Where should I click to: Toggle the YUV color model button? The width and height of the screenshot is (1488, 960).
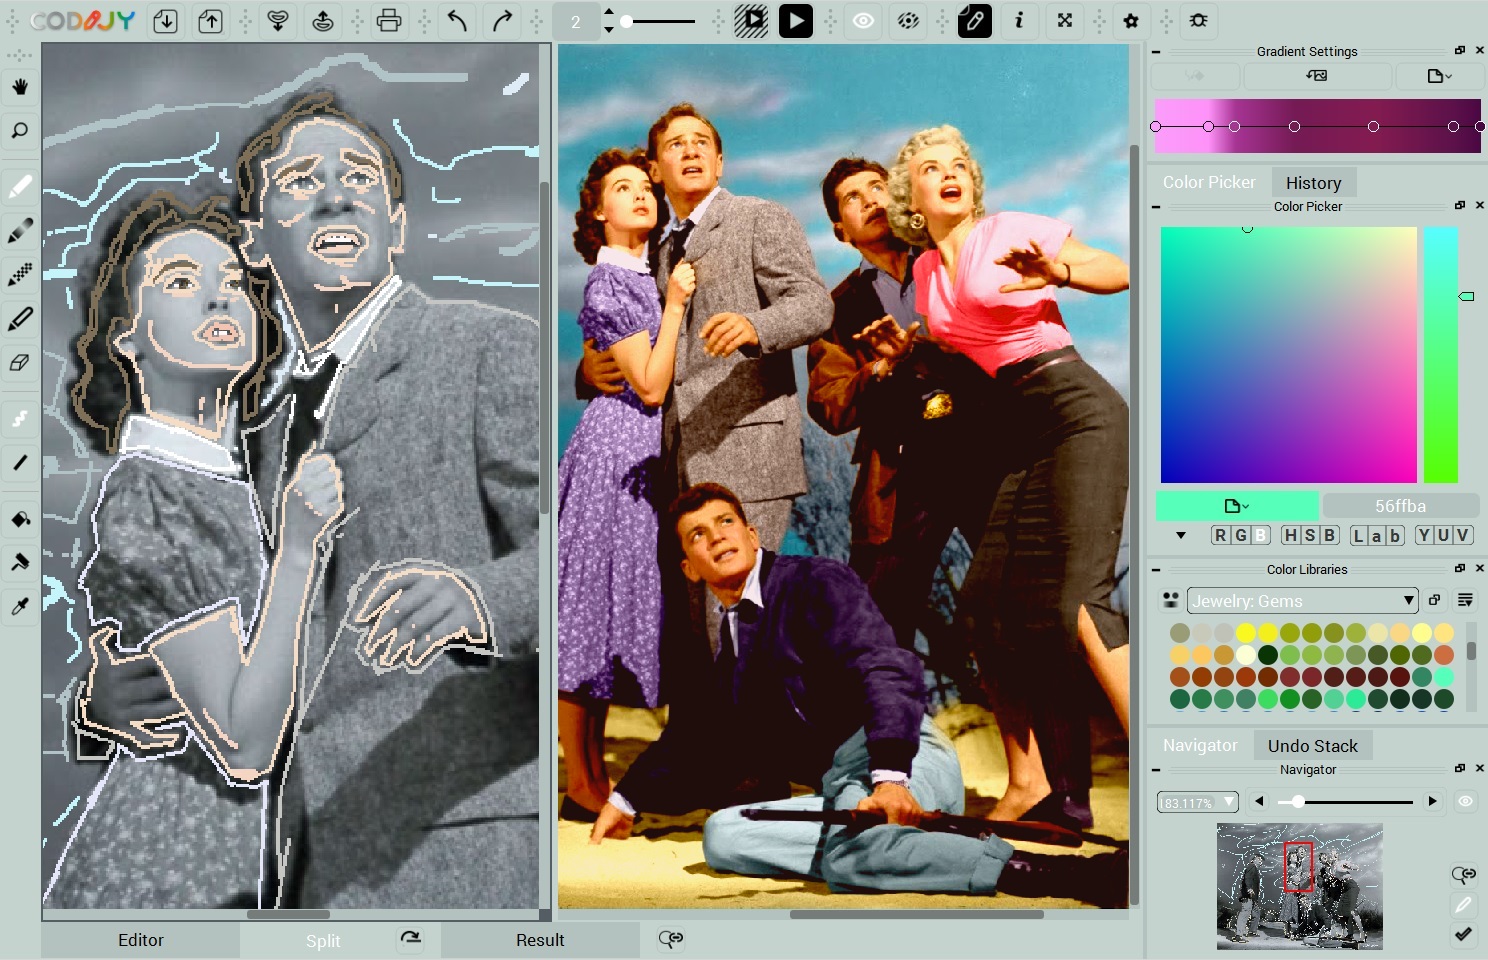(x=1443, y=535)
